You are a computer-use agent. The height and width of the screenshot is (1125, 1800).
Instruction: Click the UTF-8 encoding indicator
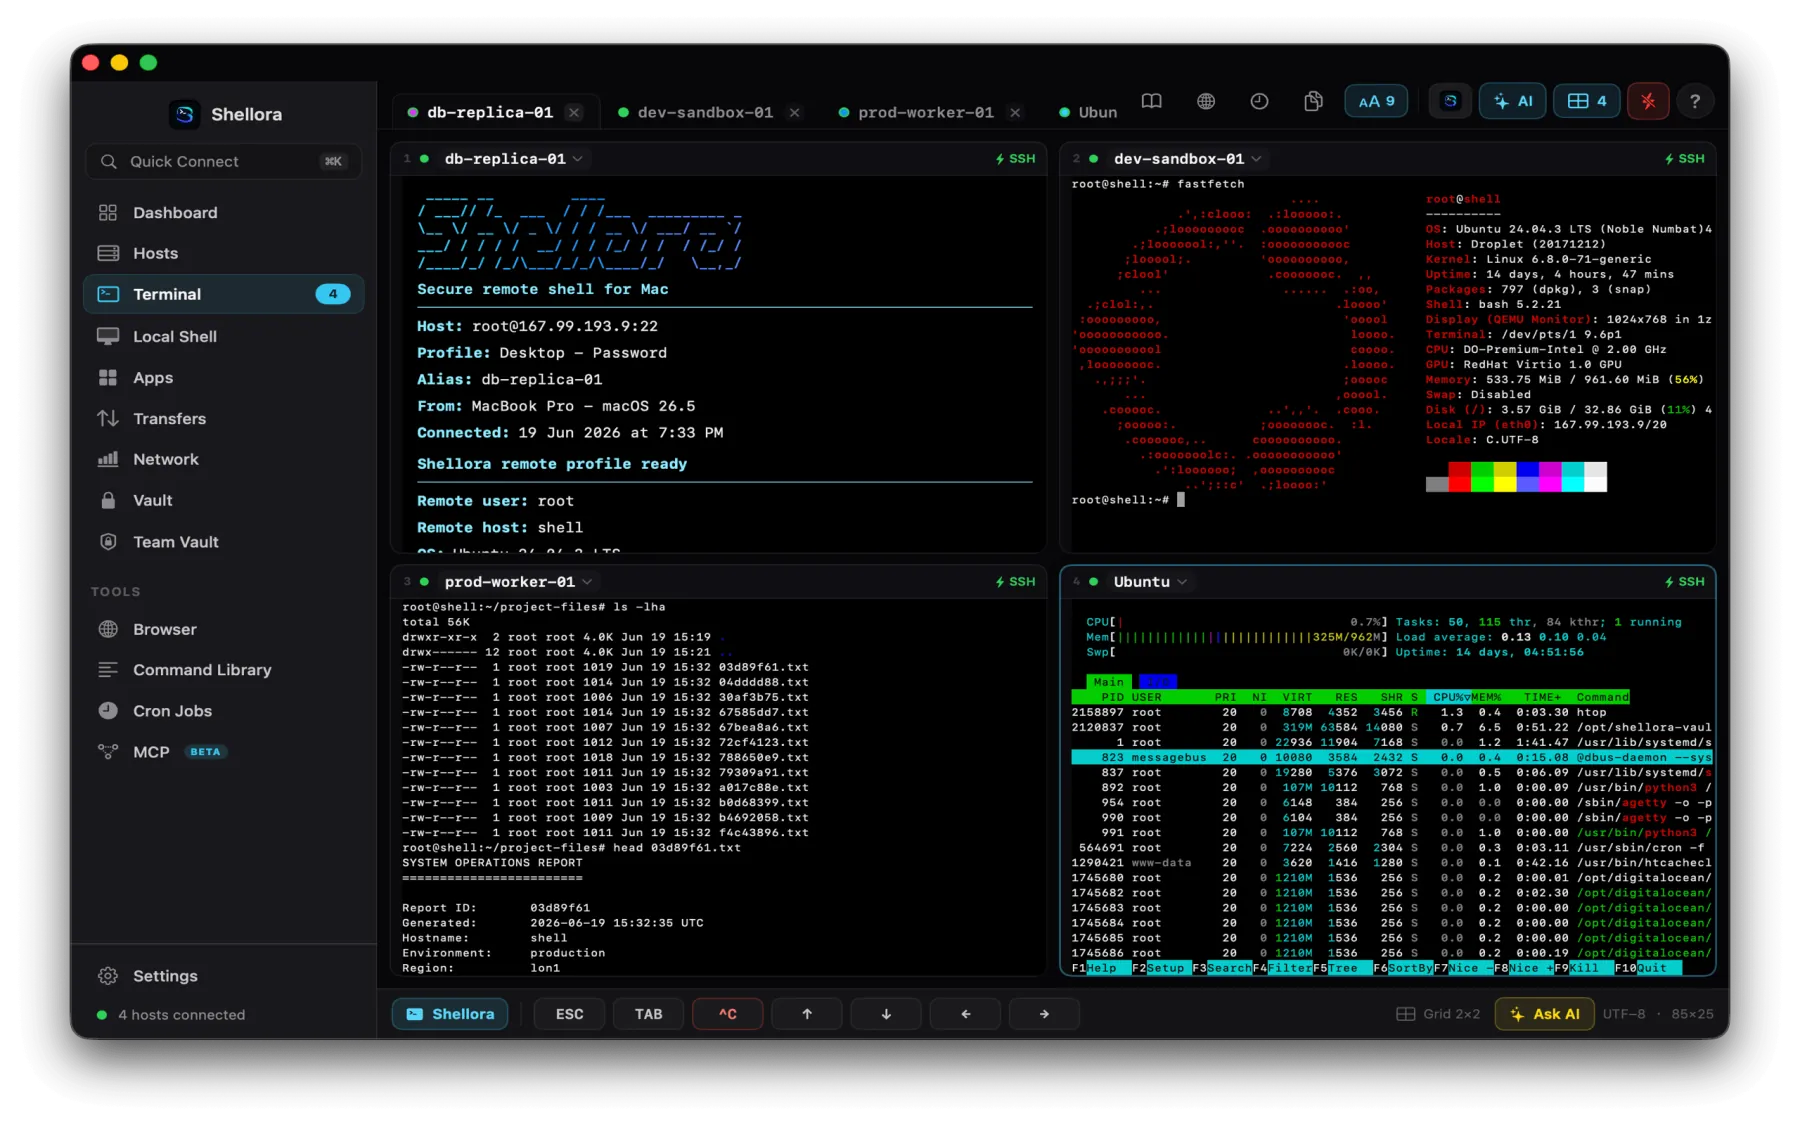1624,1014
